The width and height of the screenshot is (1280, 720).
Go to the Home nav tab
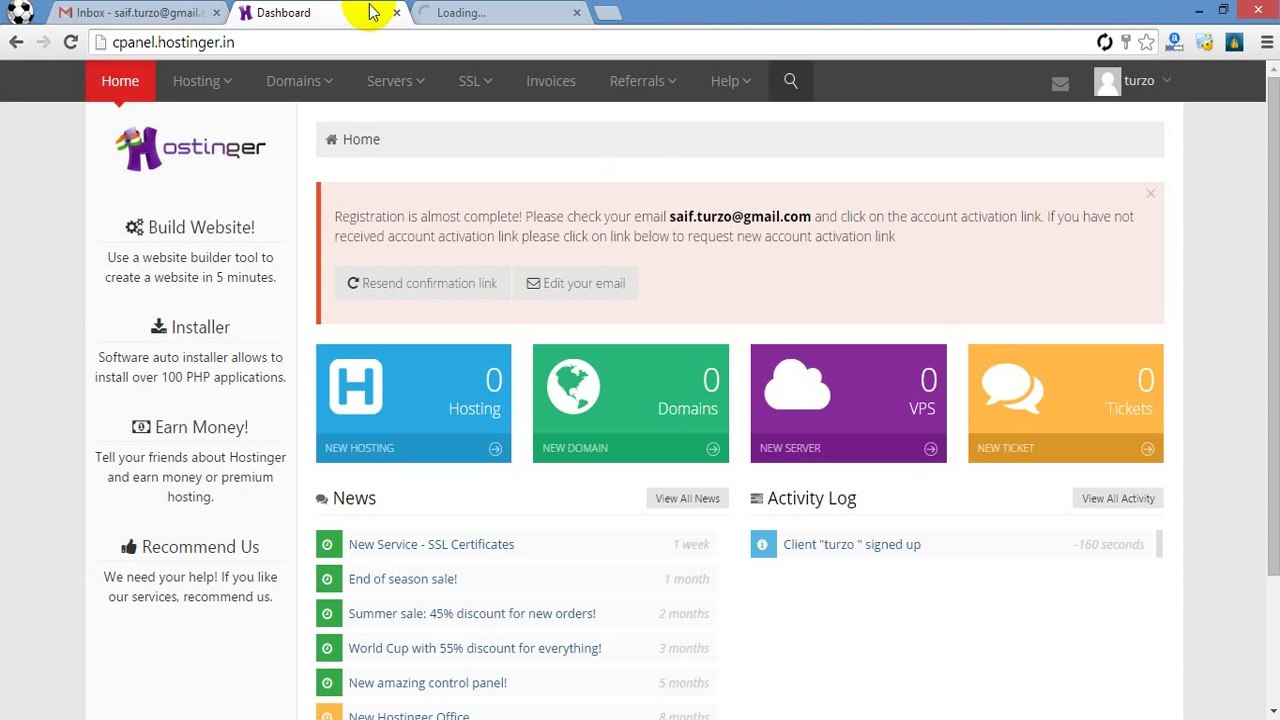(120, 81)
